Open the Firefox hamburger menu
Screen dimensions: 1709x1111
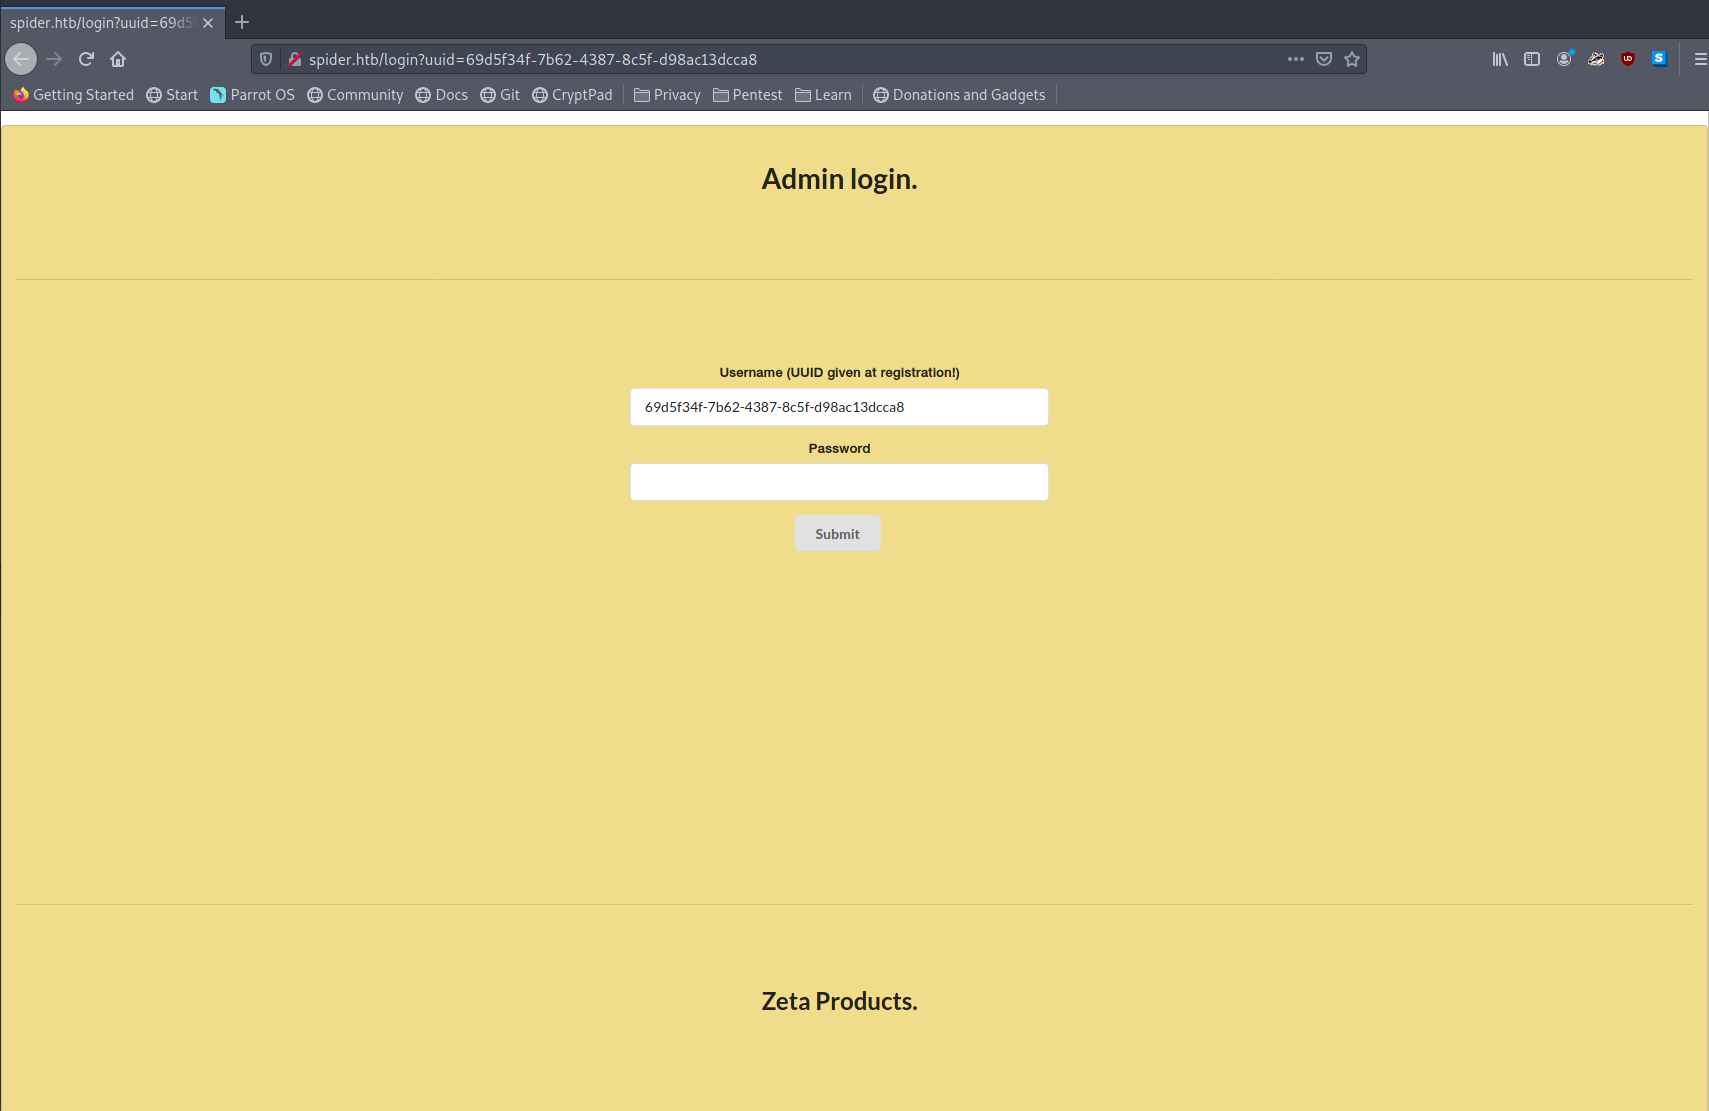coord(1699,59)
